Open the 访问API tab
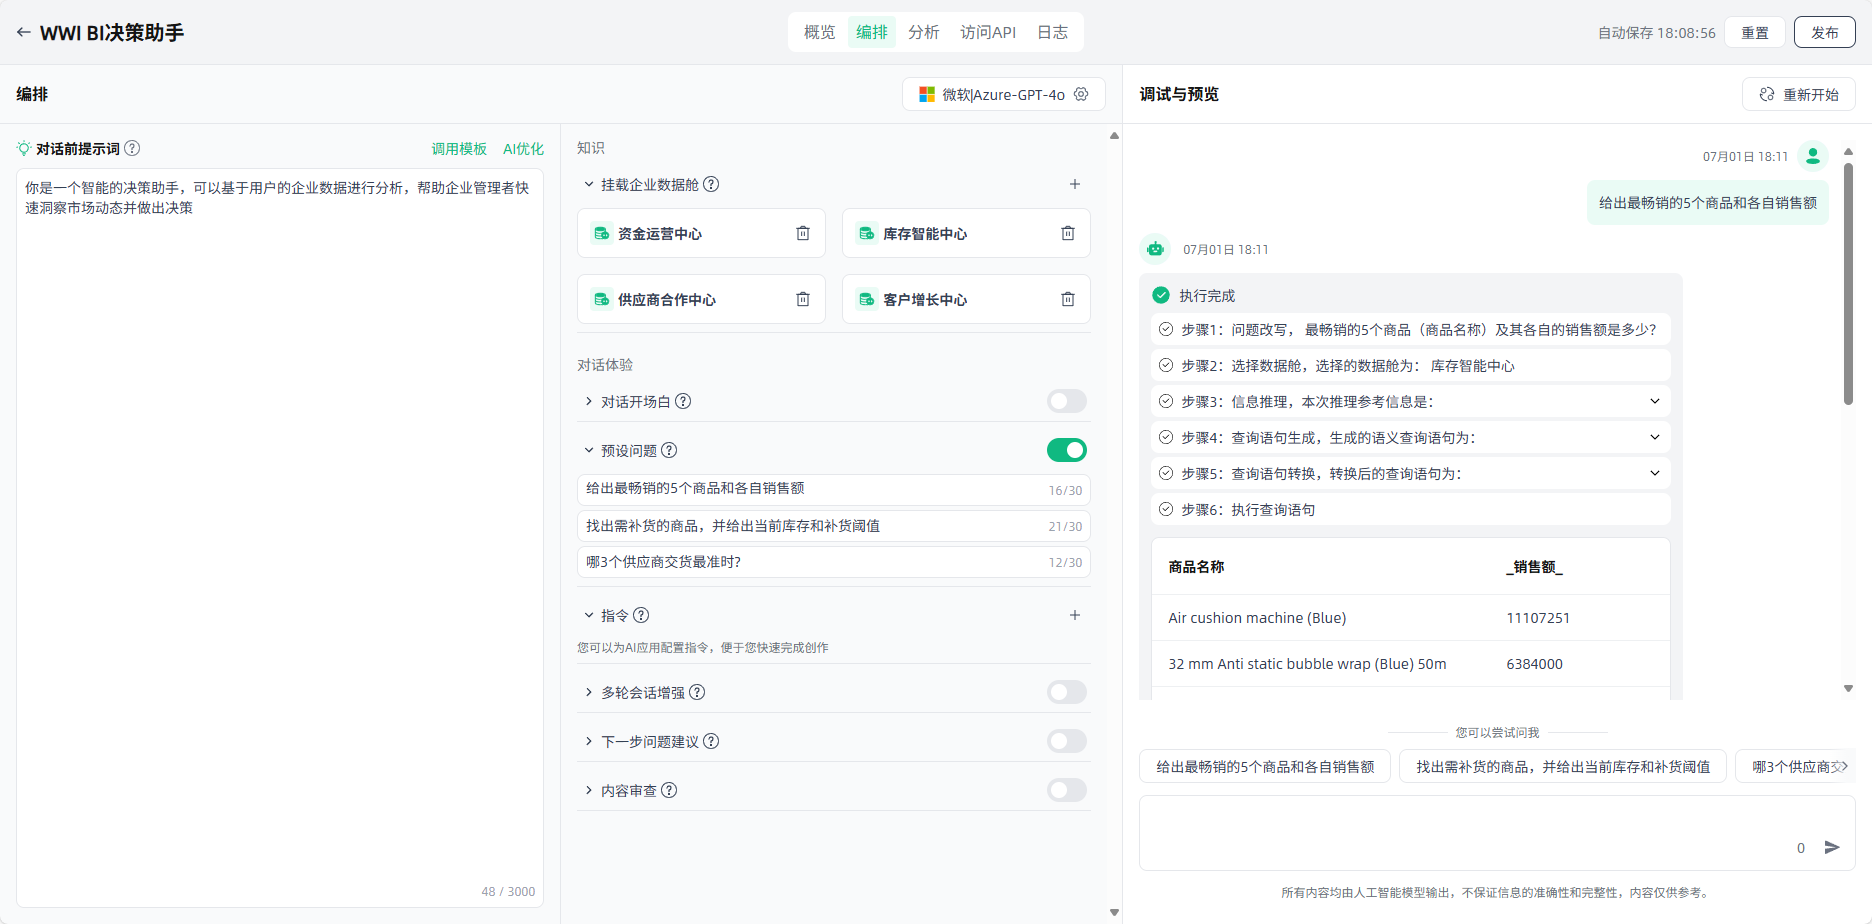Viewport: 1872px width, 924px height. tap(987, 32)
